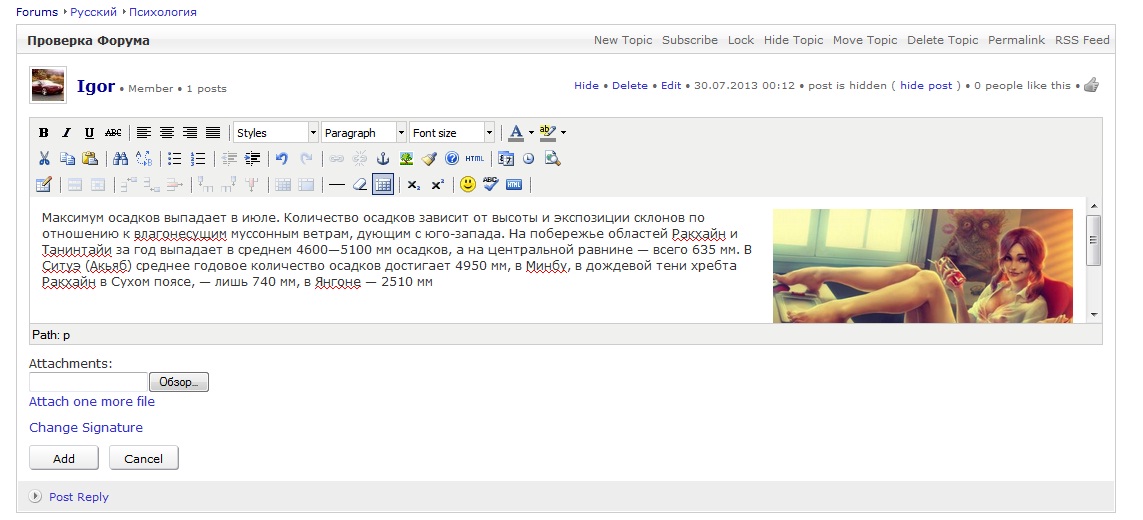Edit HTML source via the HTML text icon
This screenshot has width=1143, height=520.
(475, 158)
